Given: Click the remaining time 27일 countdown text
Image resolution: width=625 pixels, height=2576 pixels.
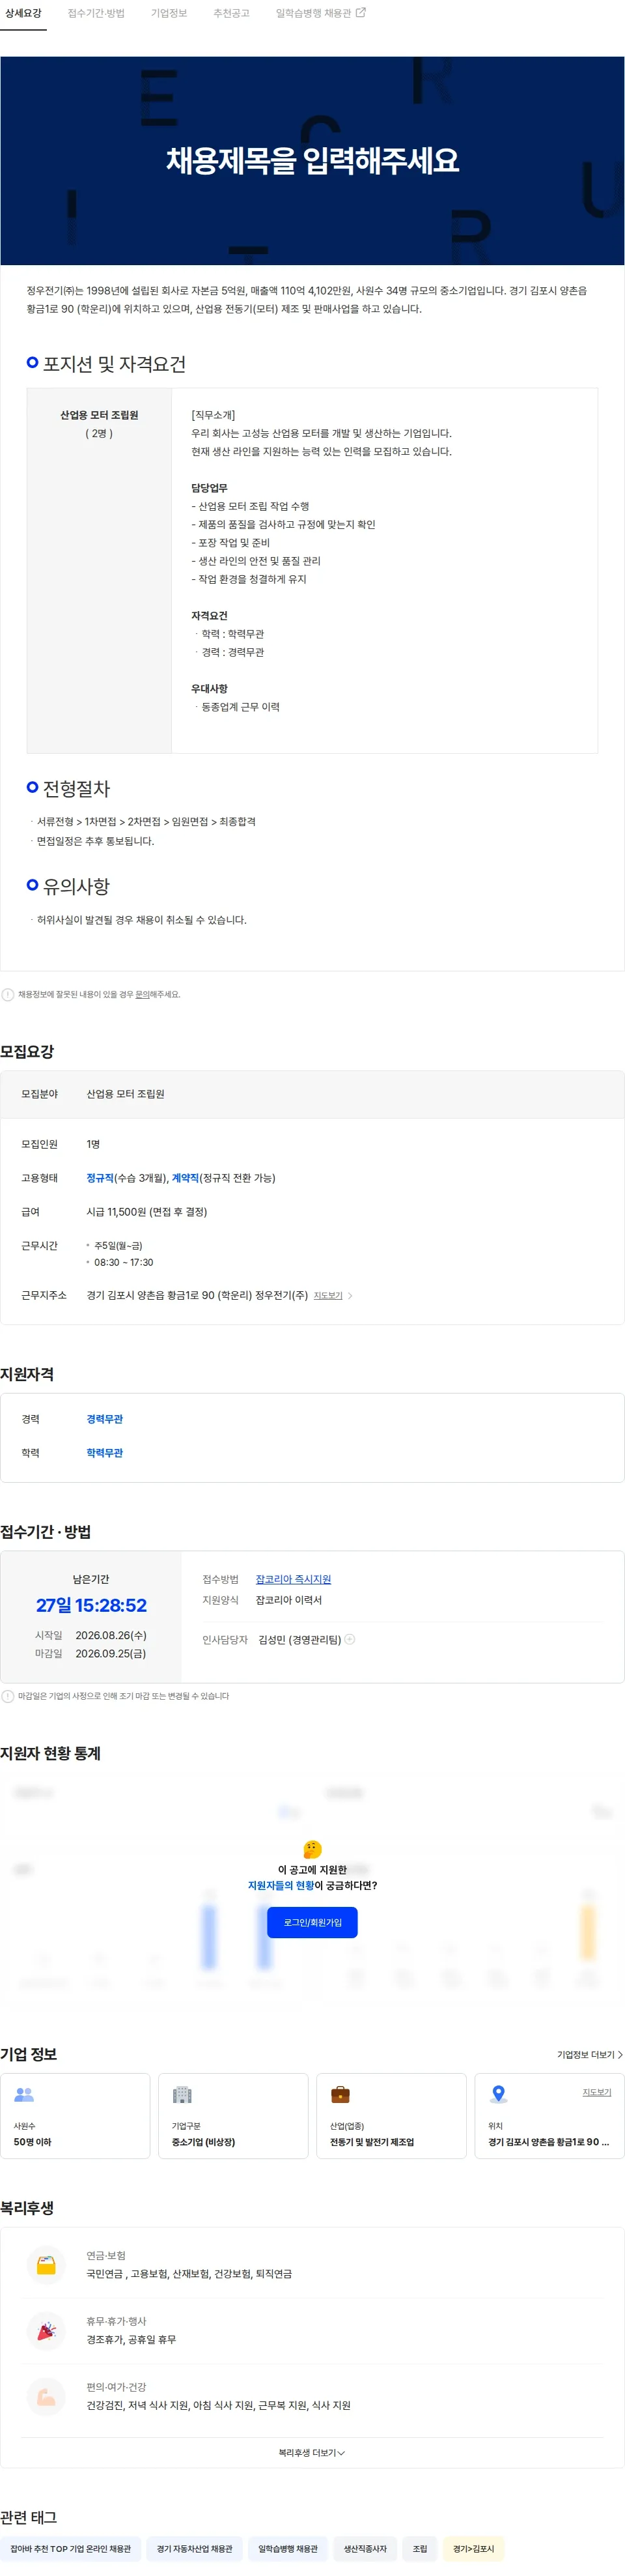Looking at the screenshot, I should (x=91, y=1606).
